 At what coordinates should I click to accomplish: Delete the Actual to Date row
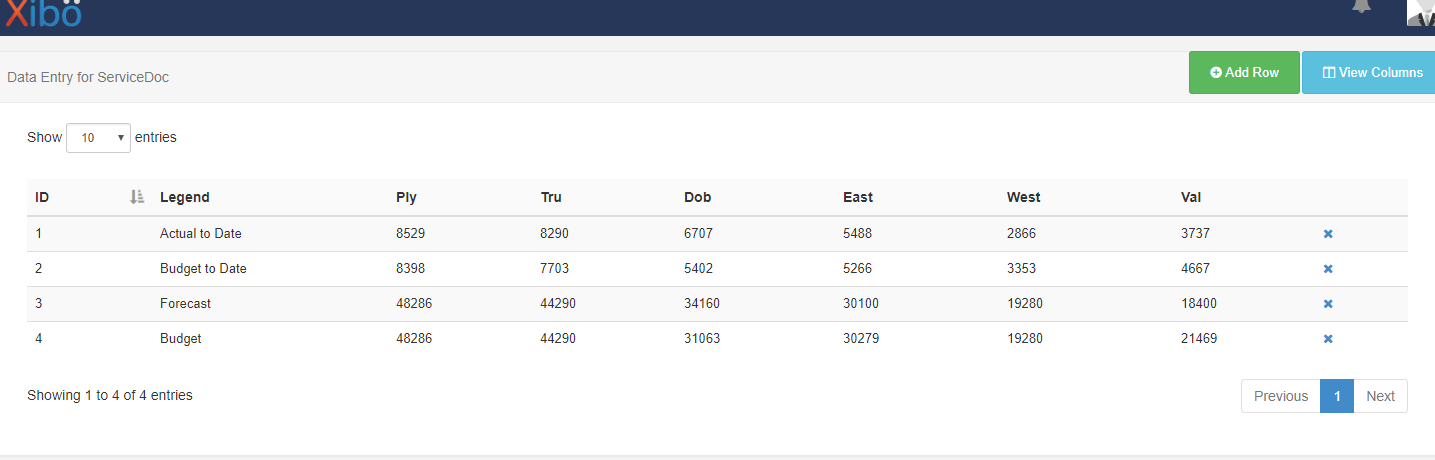[x=1328, y=234]
